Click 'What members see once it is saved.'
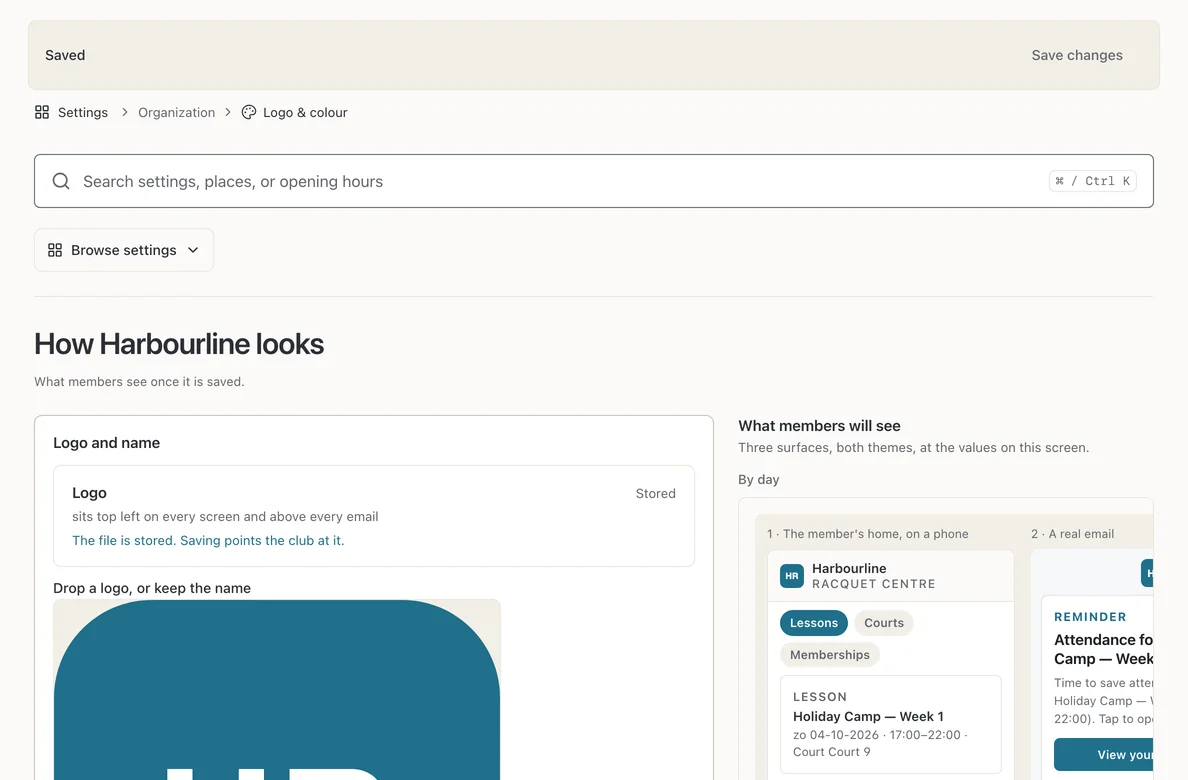 coord(139,381)
